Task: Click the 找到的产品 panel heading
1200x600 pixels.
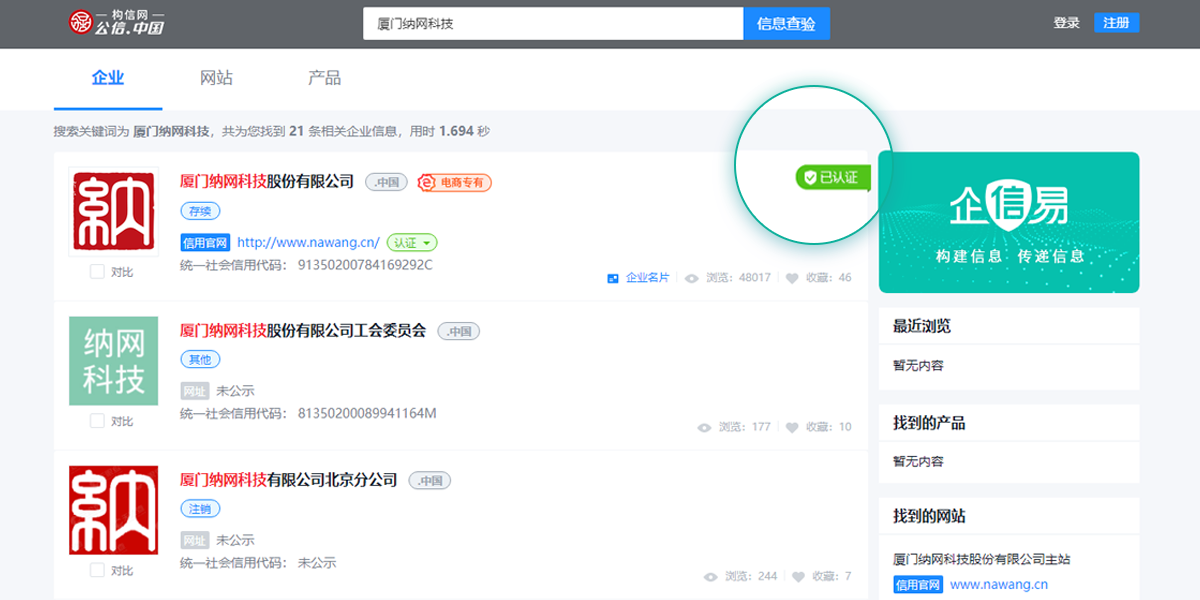Action: click(929, 423)
